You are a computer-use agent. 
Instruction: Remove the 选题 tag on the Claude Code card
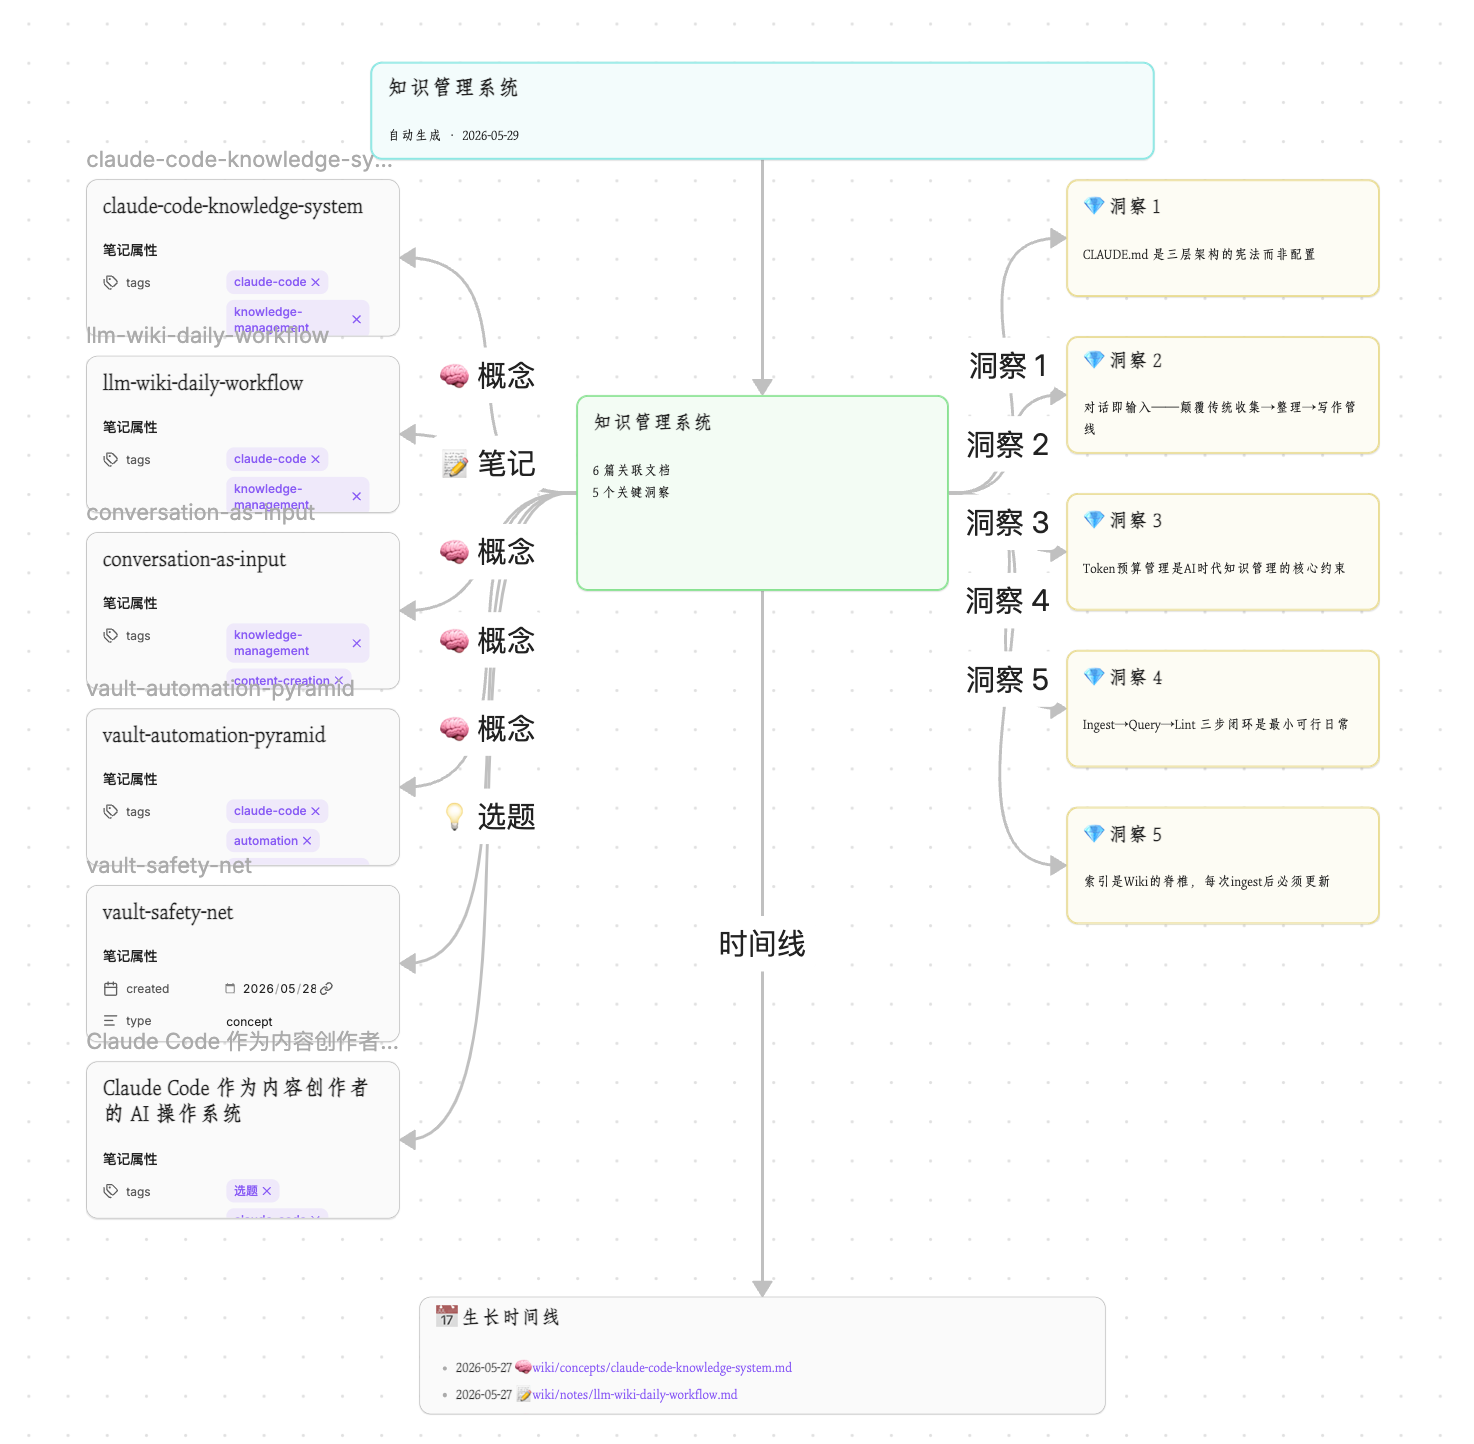click(x=267, y=1192)
